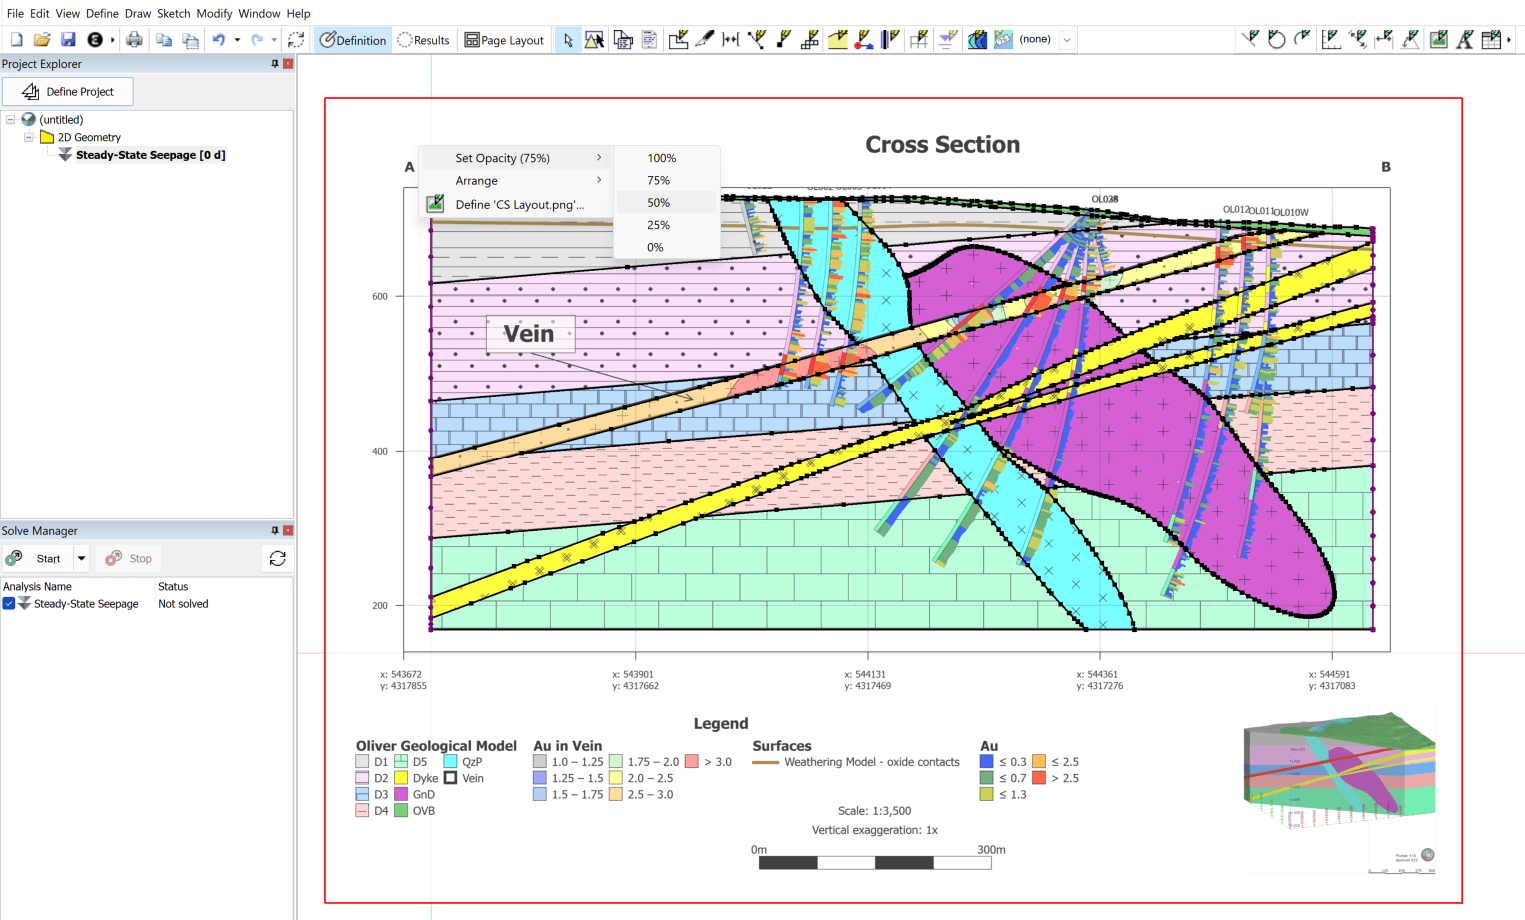Toggle the Solve Manager pin icon

(275, 531)
